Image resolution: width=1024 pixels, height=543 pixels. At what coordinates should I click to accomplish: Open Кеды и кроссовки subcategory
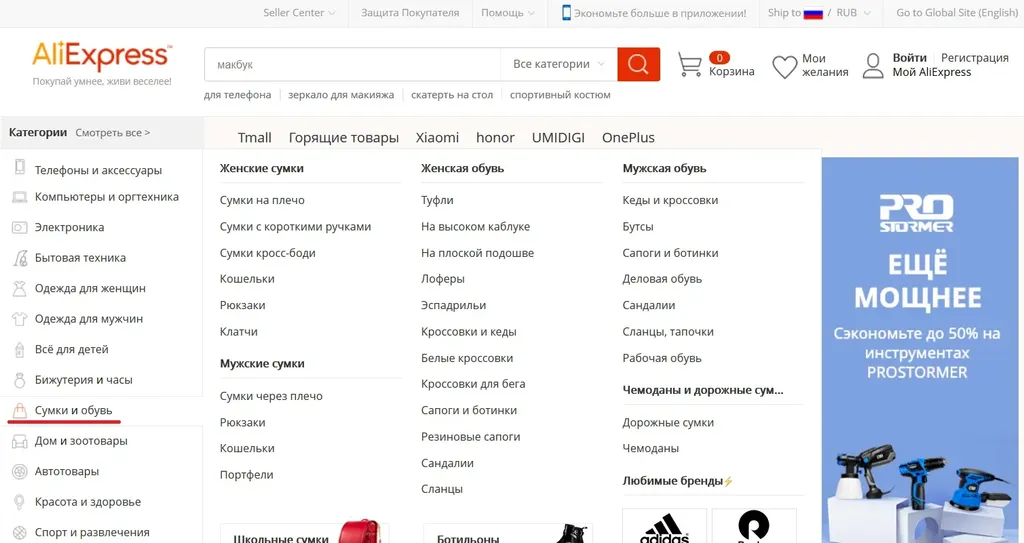click(x=670, y=200)
